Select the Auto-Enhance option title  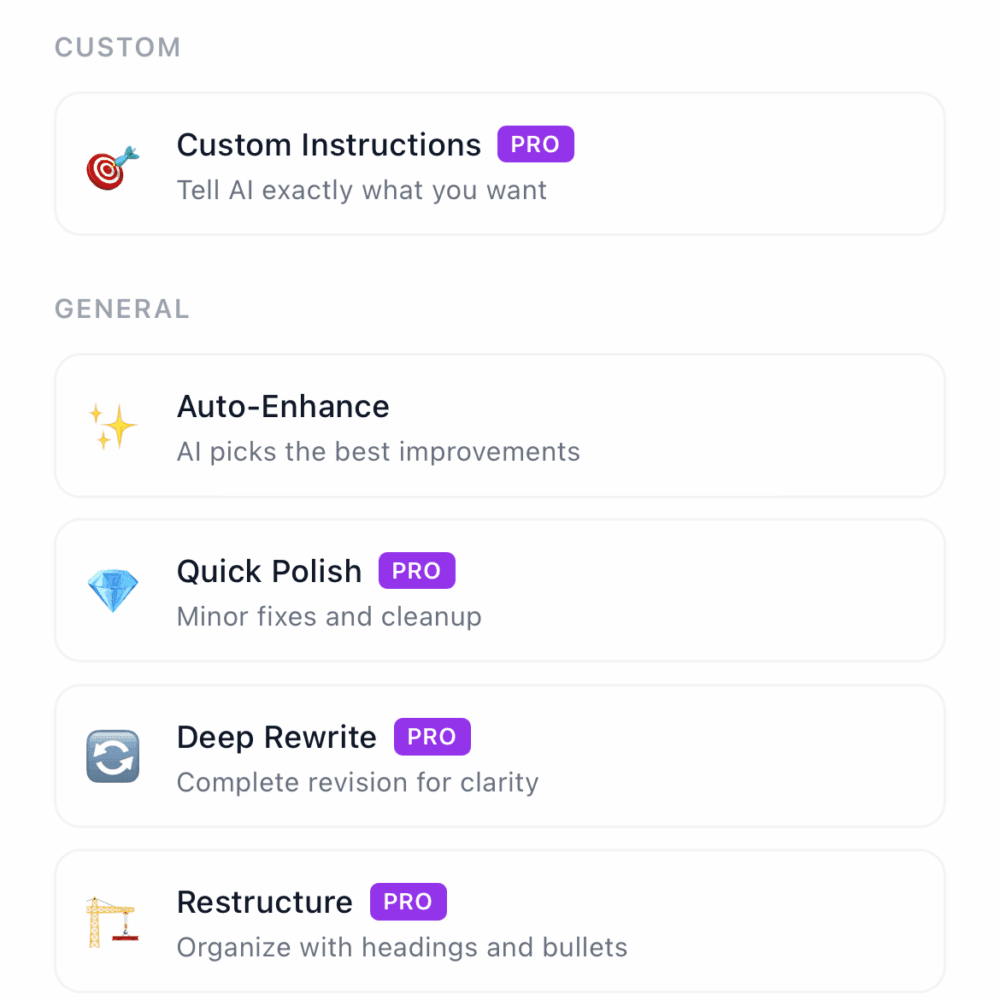283,407
